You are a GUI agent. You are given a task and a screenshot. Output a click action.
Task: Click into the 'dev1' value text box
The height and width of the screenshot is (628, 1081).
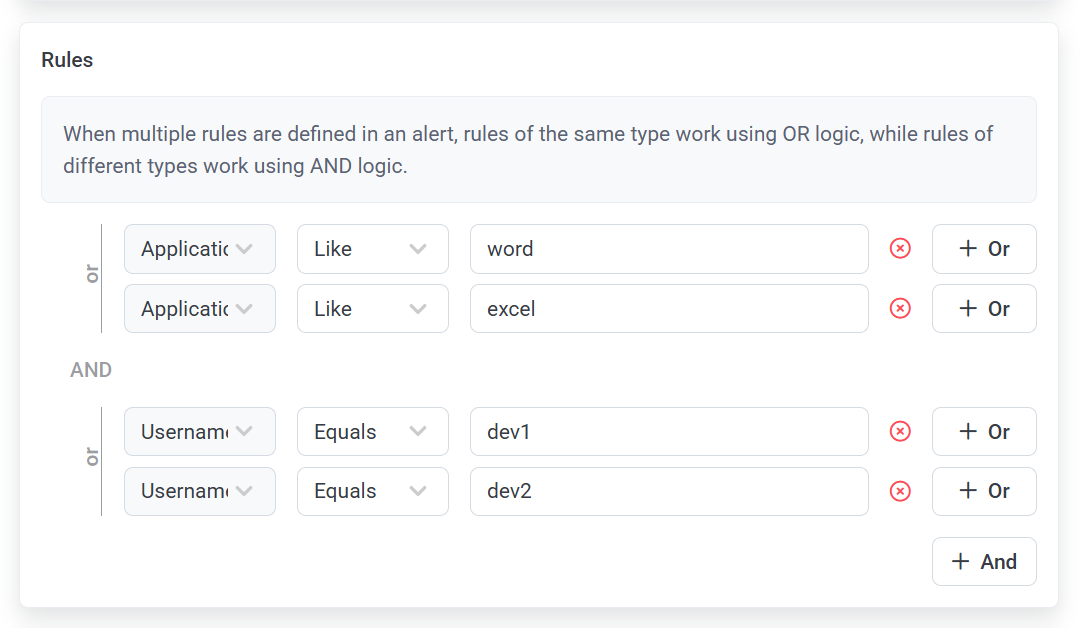(668, 432)
